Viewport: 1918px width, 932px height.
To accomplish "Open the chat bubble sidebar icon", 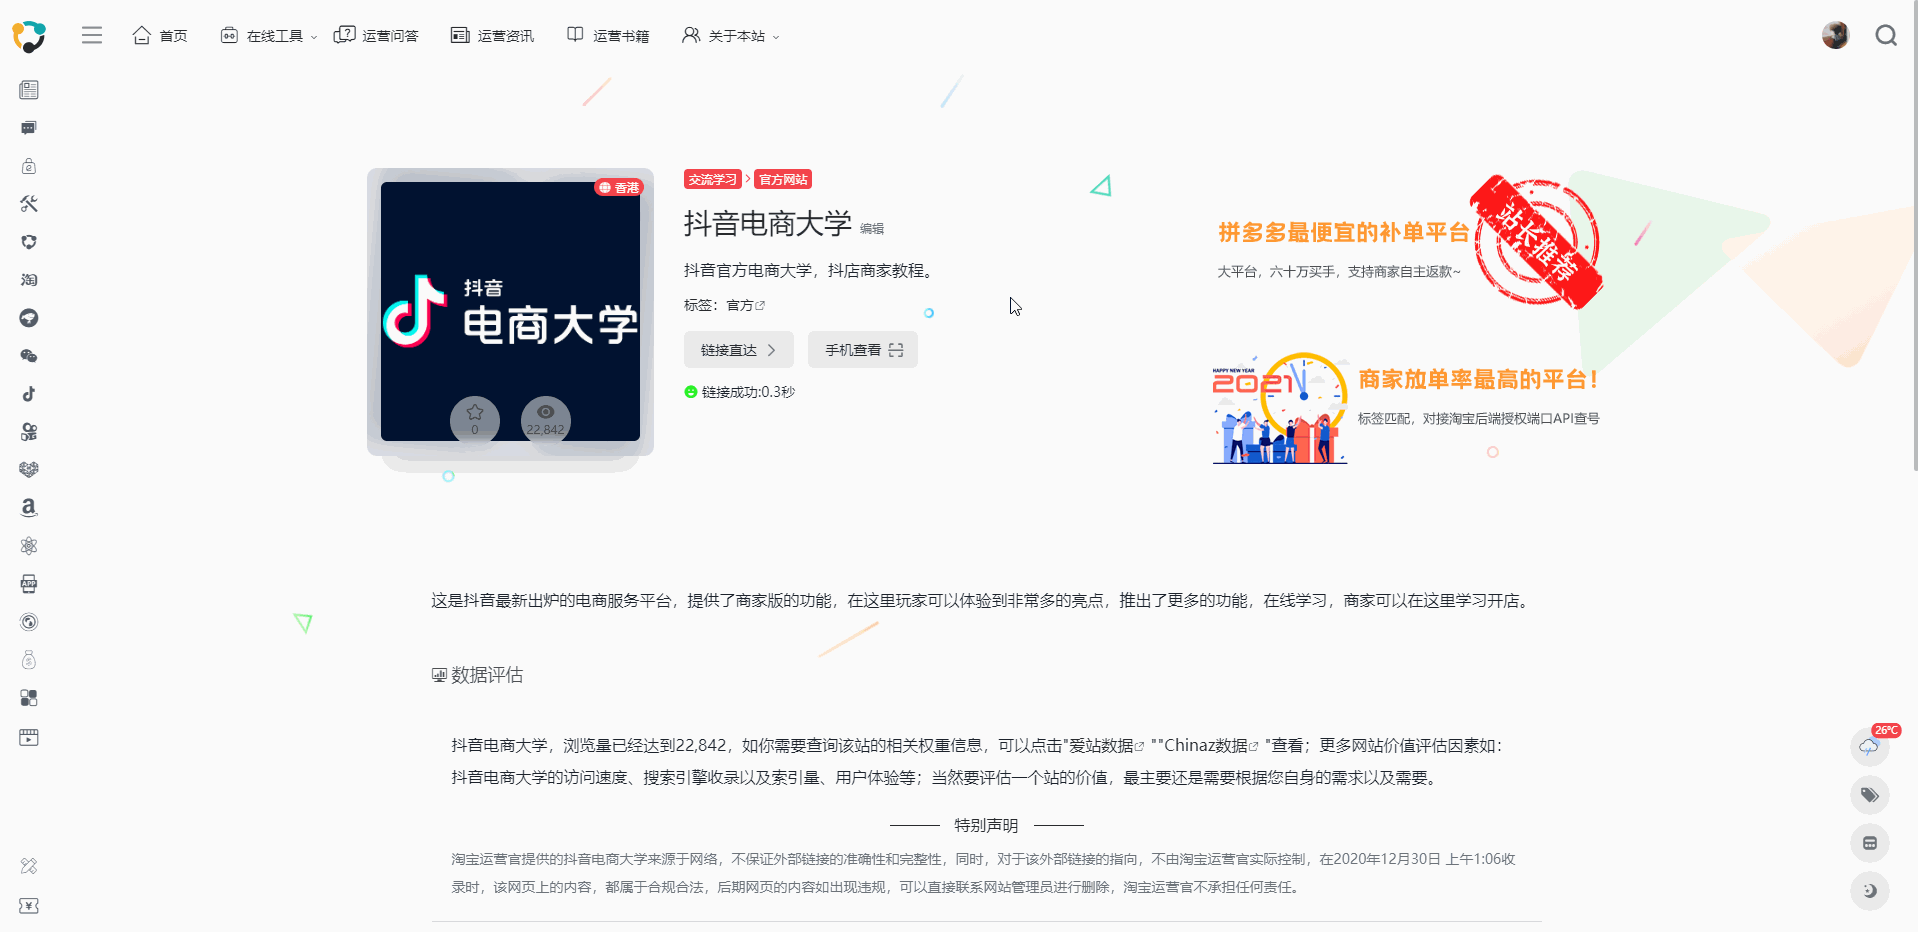I will coord(29,128).
